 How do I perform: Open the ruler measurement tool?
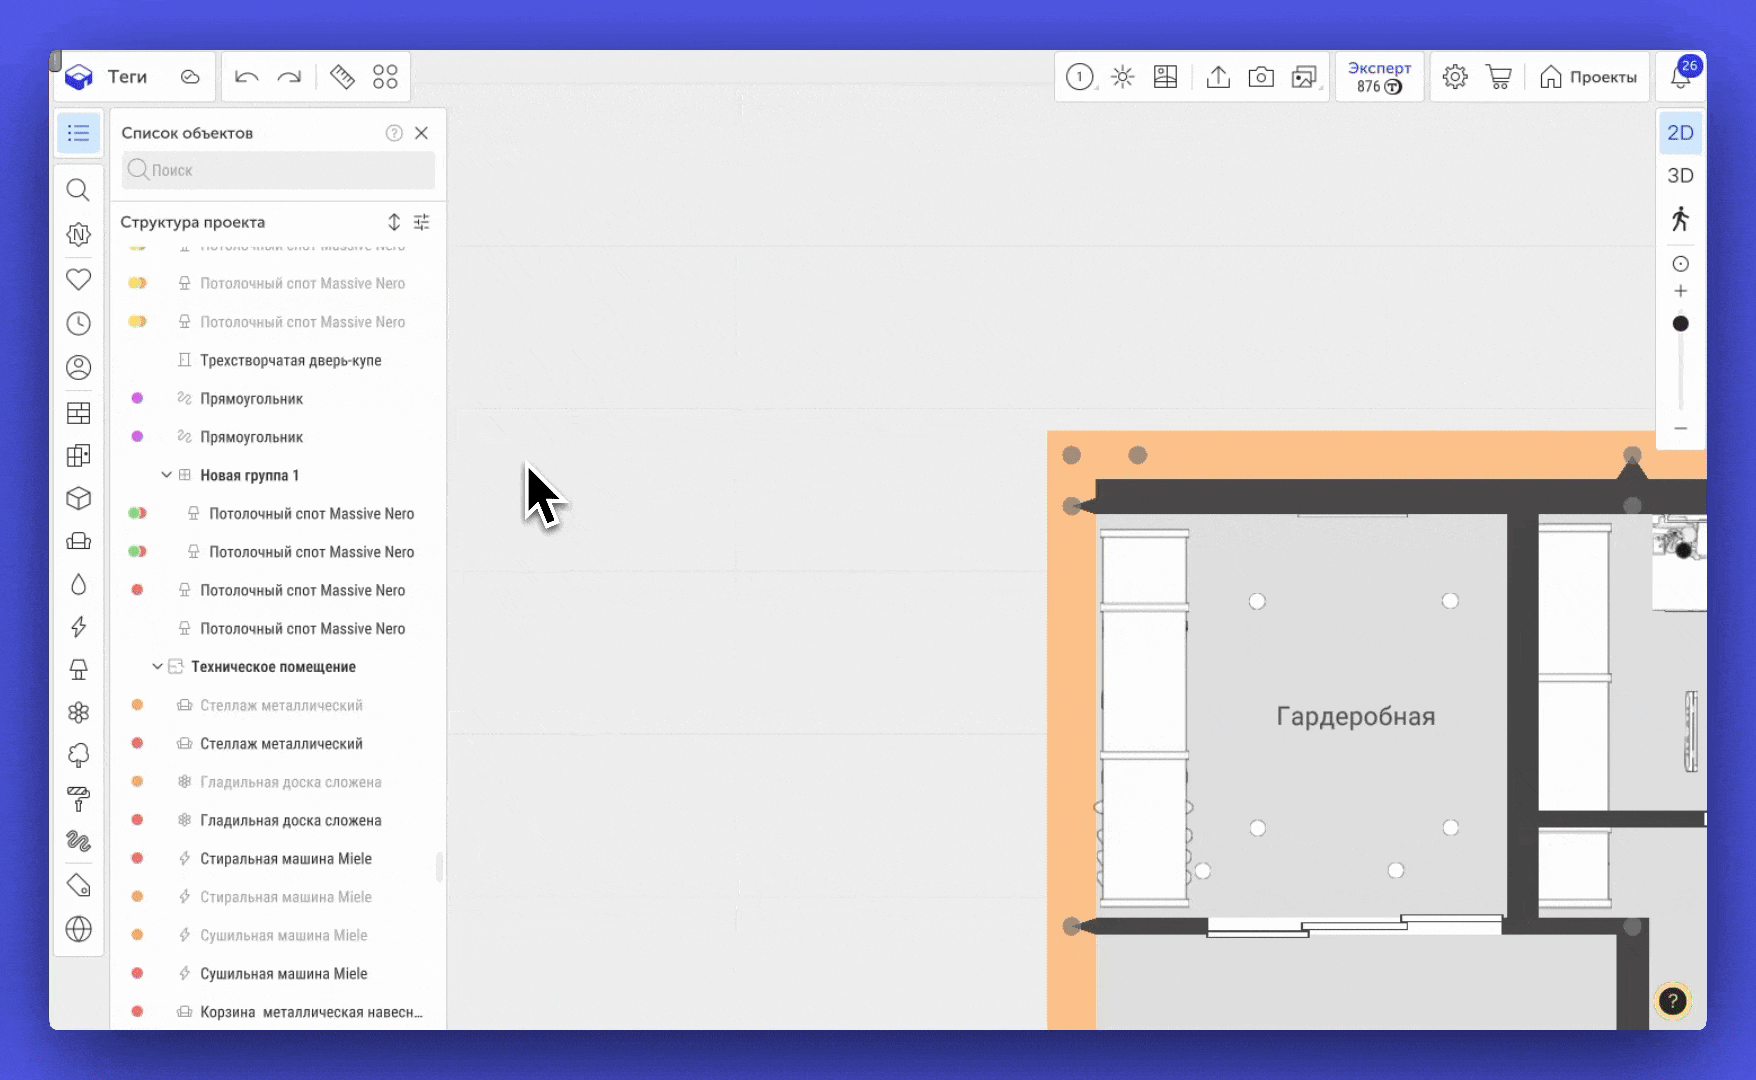[342, 77]
